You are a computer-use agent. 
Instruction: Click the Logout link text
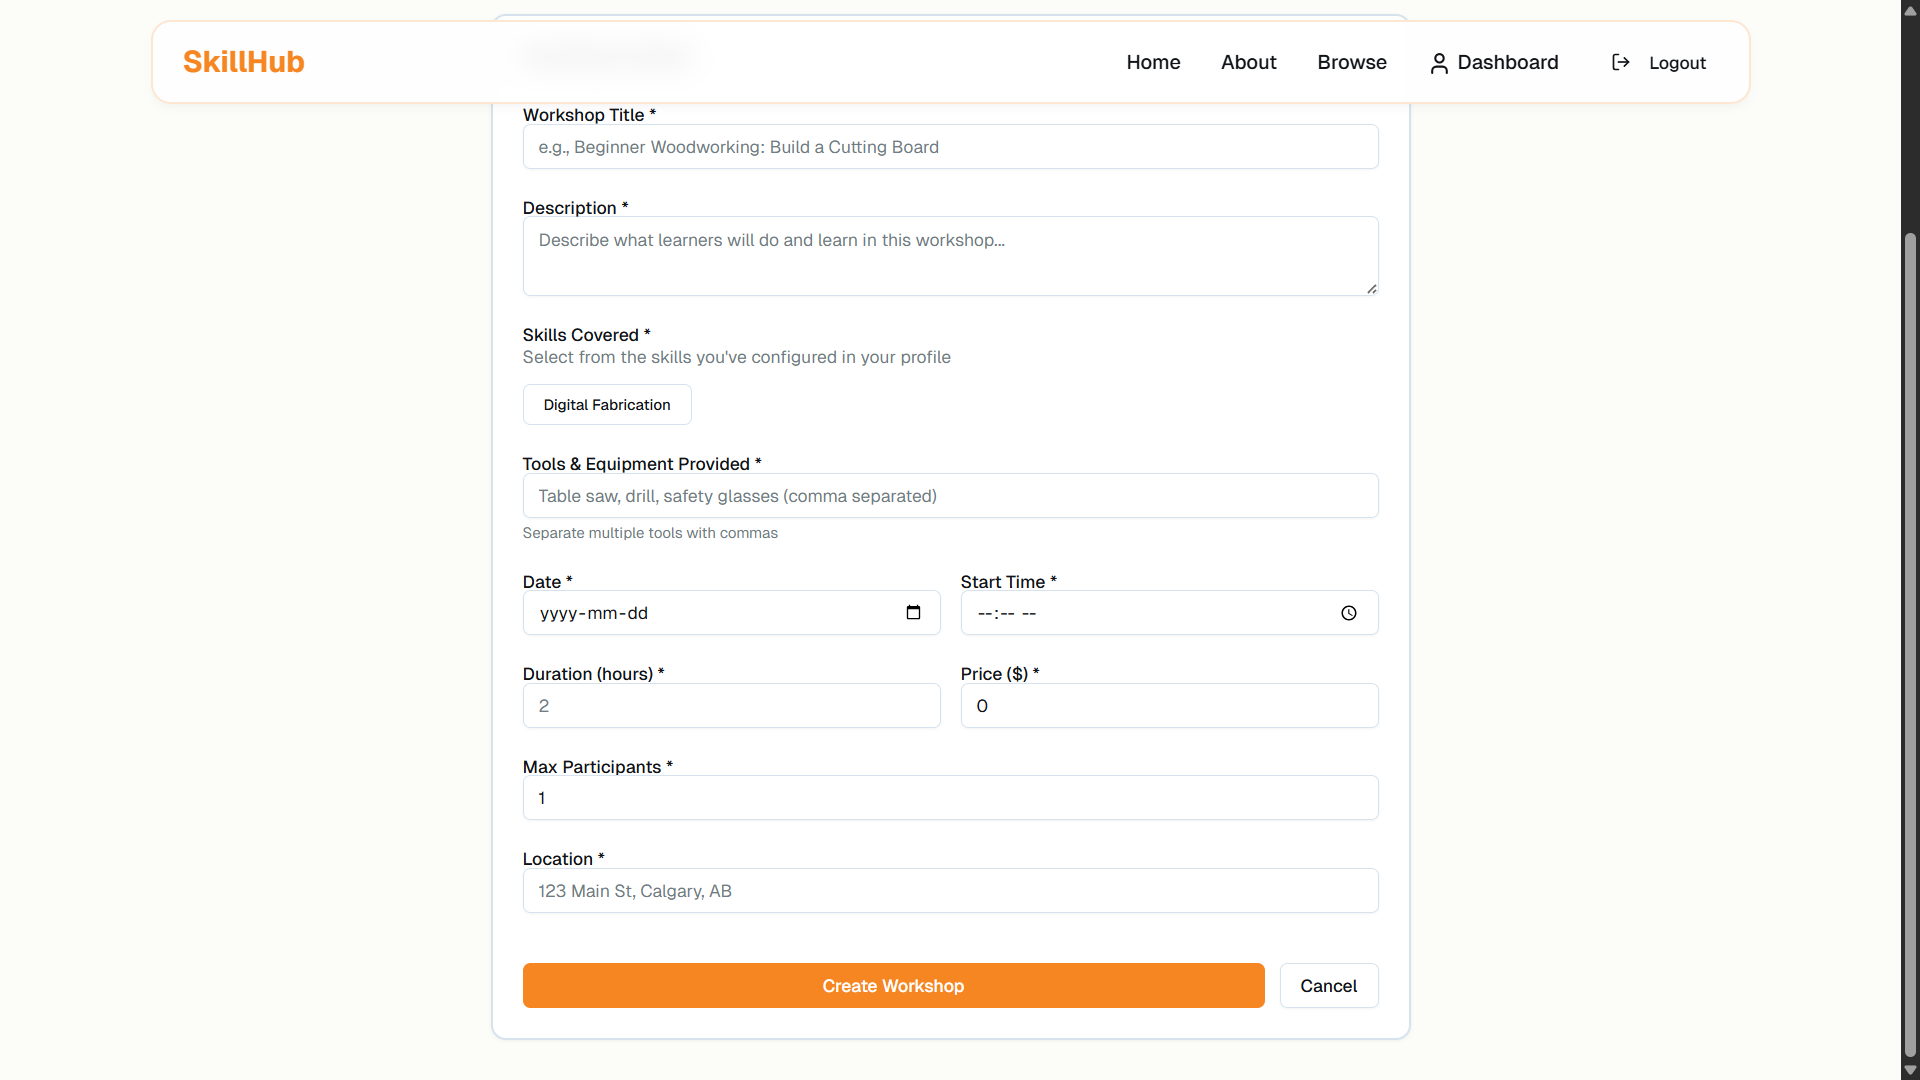tap(1677, 63)
